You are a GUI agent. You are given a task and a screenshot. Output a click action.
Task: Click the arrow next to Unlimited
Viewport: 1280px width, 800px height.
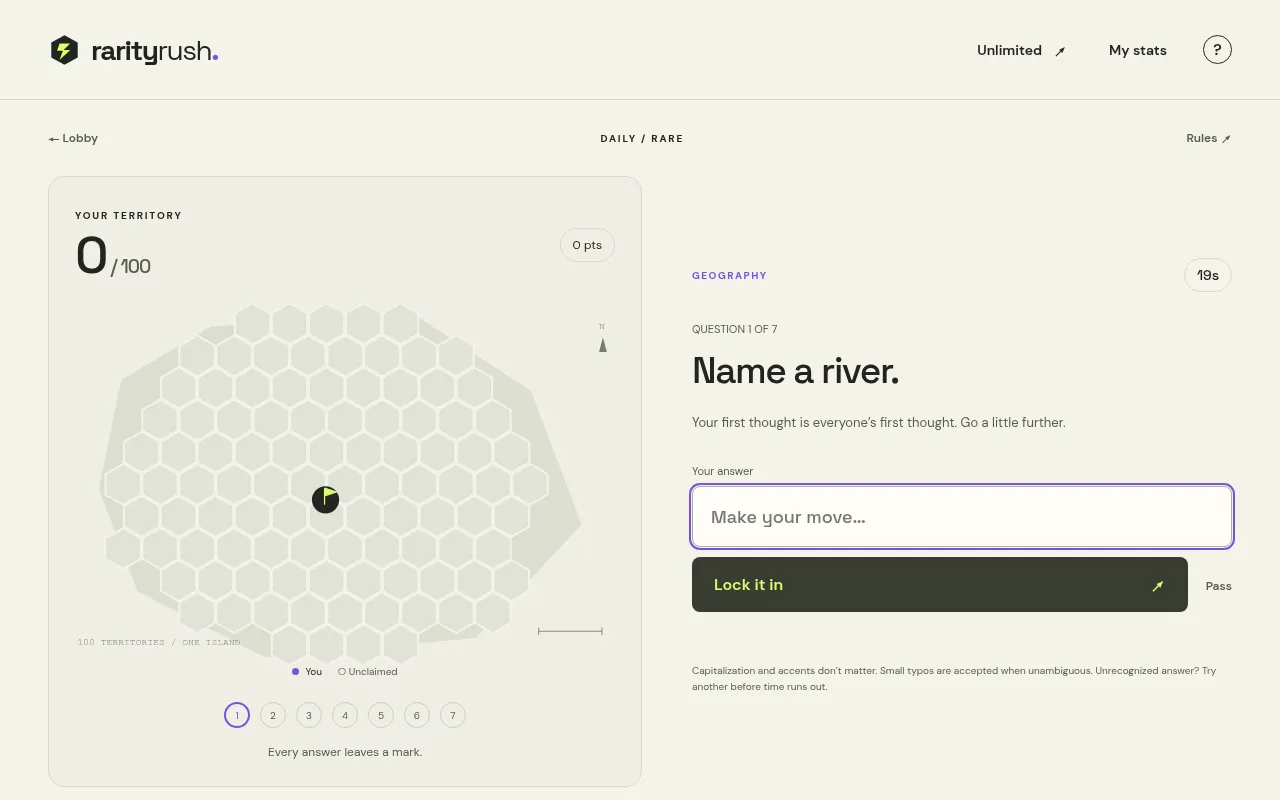click(x=1061, y=51)
